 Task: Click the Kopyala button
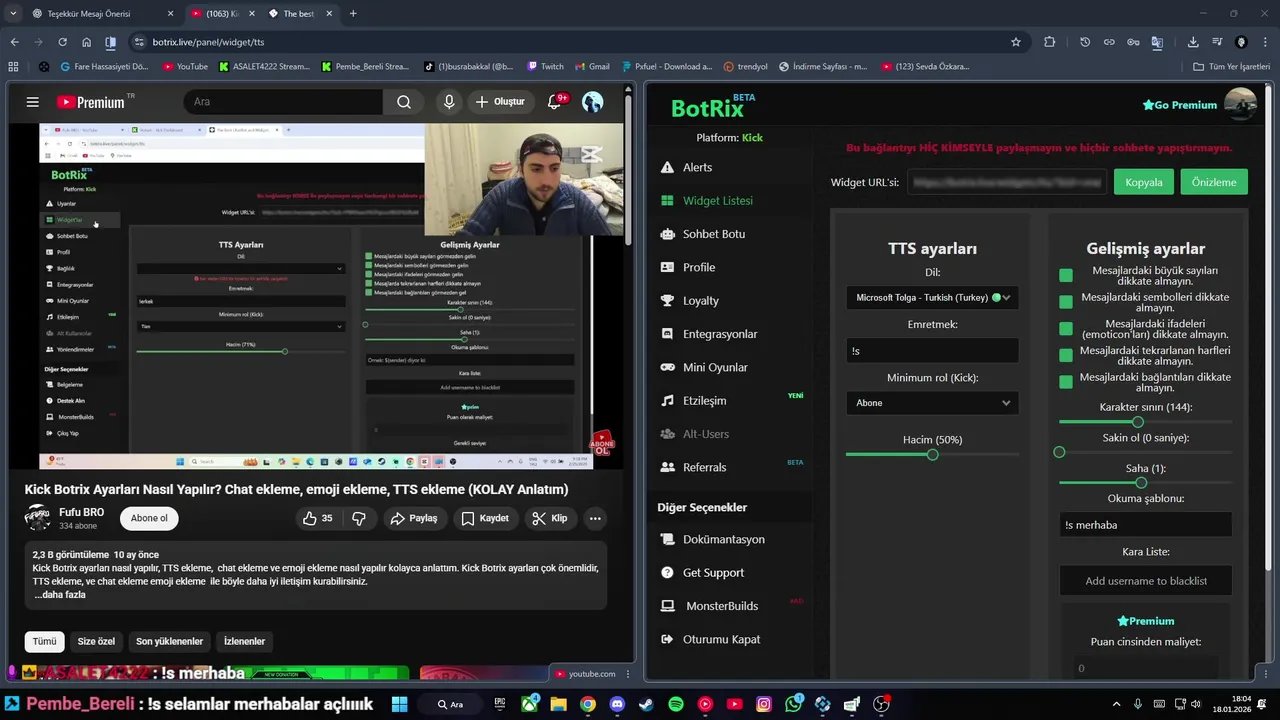tap(1144, 182)
